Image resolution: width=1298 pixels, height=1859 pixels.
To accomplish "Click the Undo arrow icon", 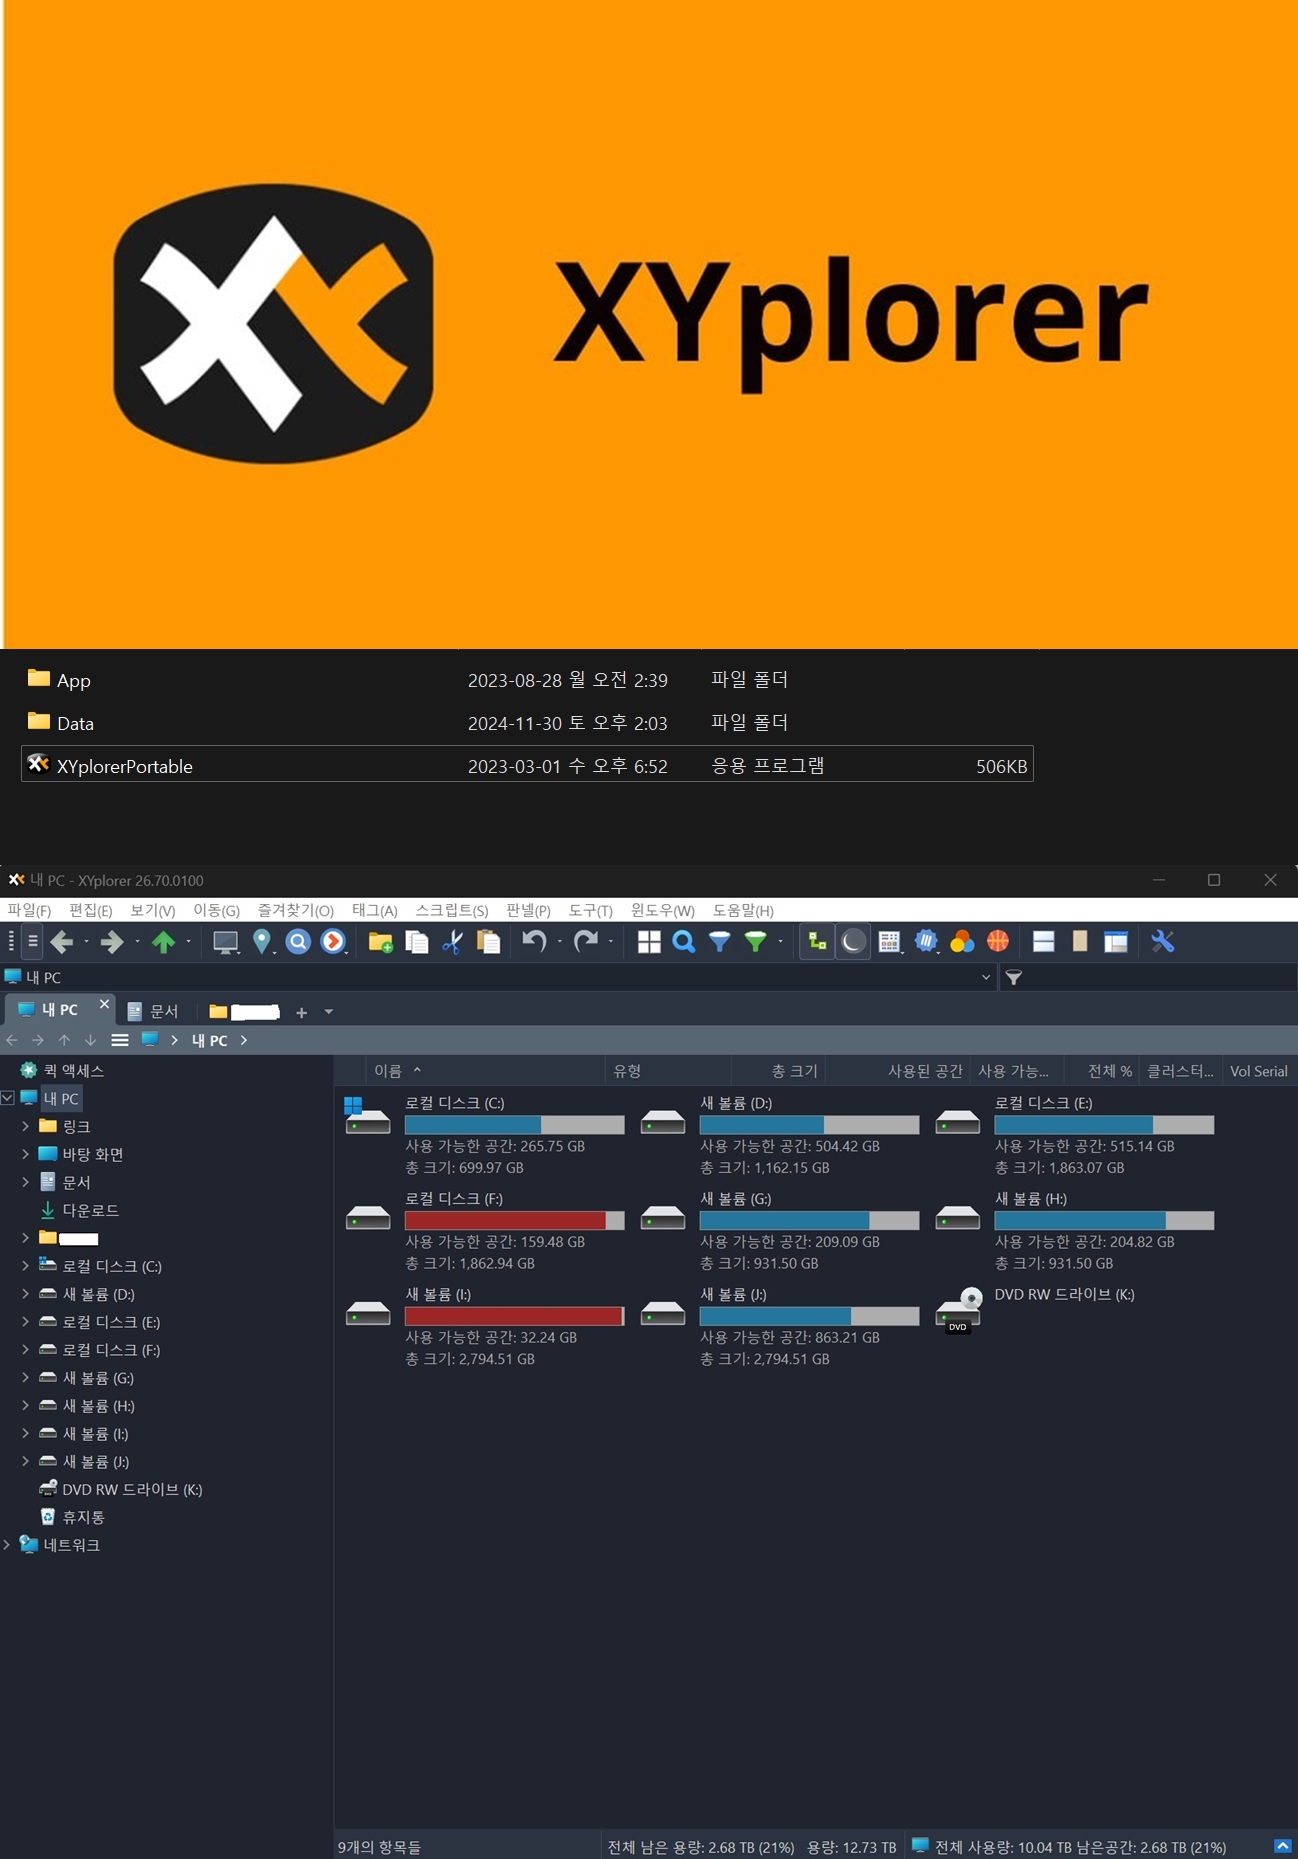I will click(534, 941).
